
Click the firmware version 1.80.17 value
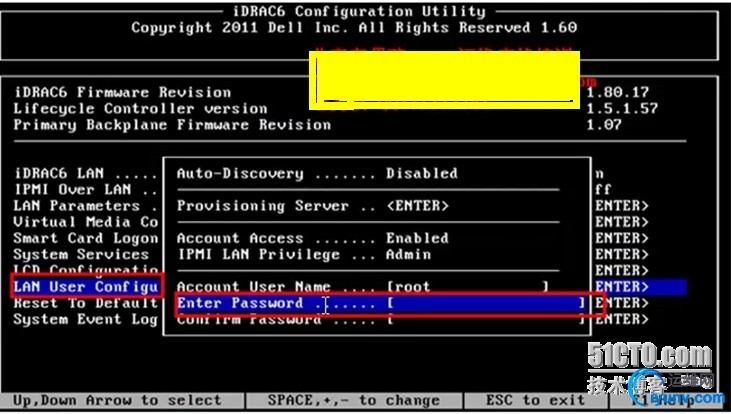(618, 92)
